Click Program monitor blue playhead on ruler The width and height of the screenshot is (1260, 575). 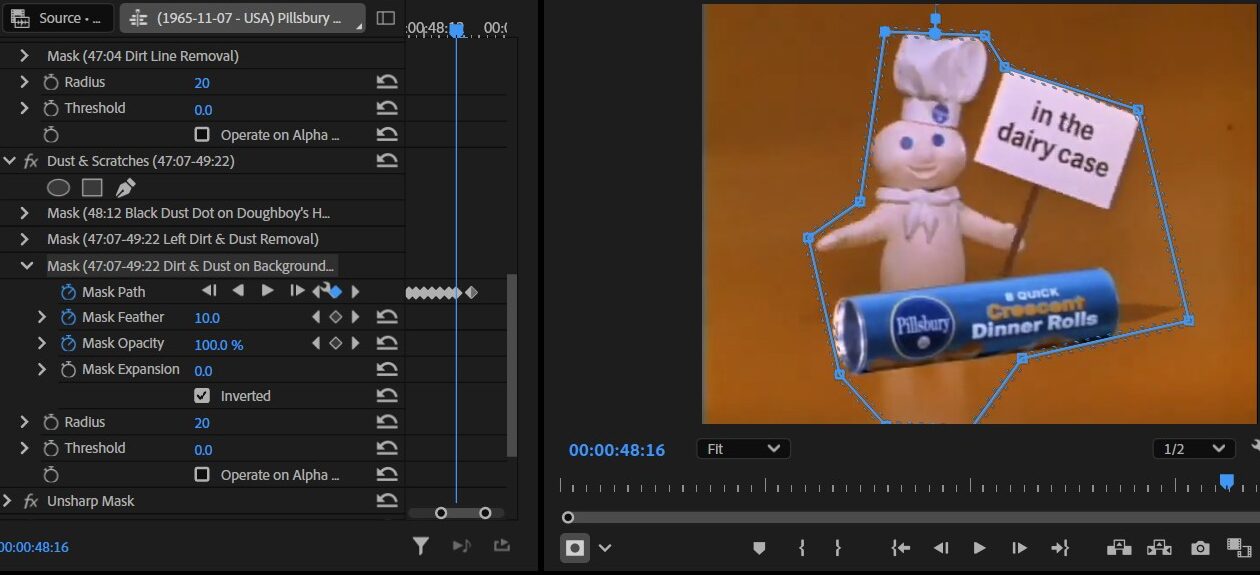(x=1227, y=482)
